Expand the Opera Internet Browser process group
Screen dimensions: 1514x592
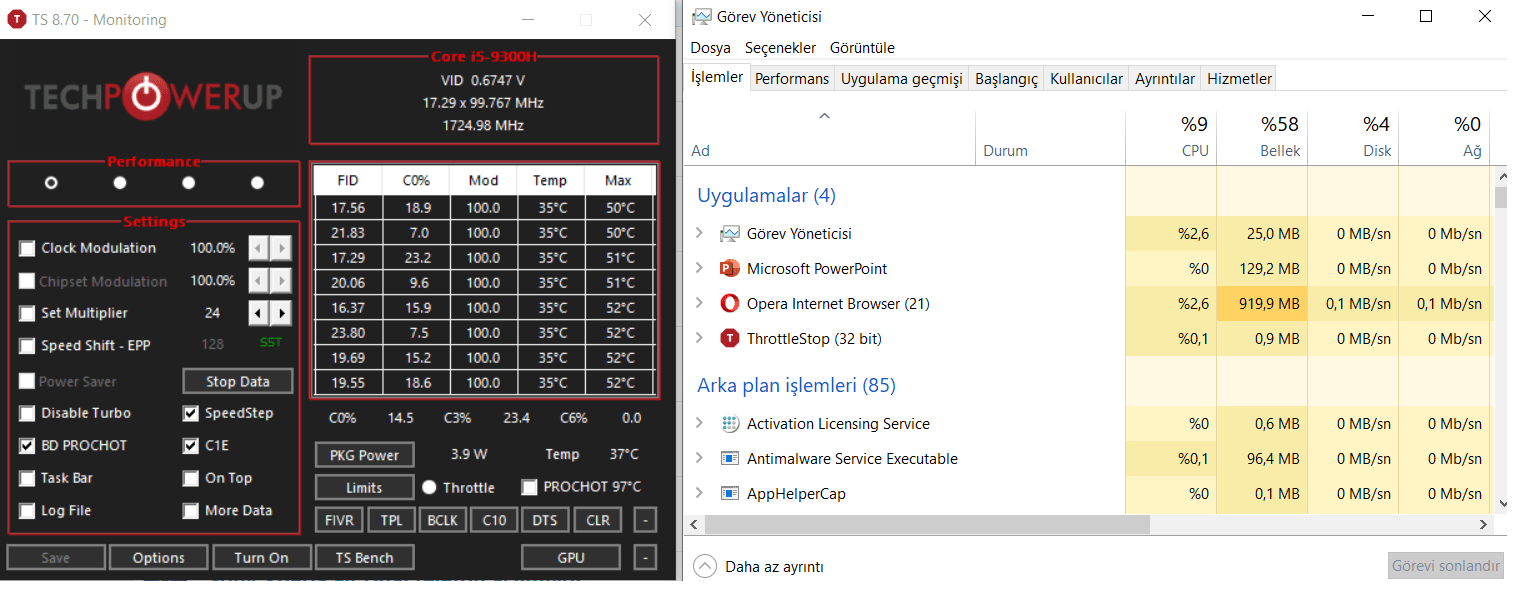point(699,304)
